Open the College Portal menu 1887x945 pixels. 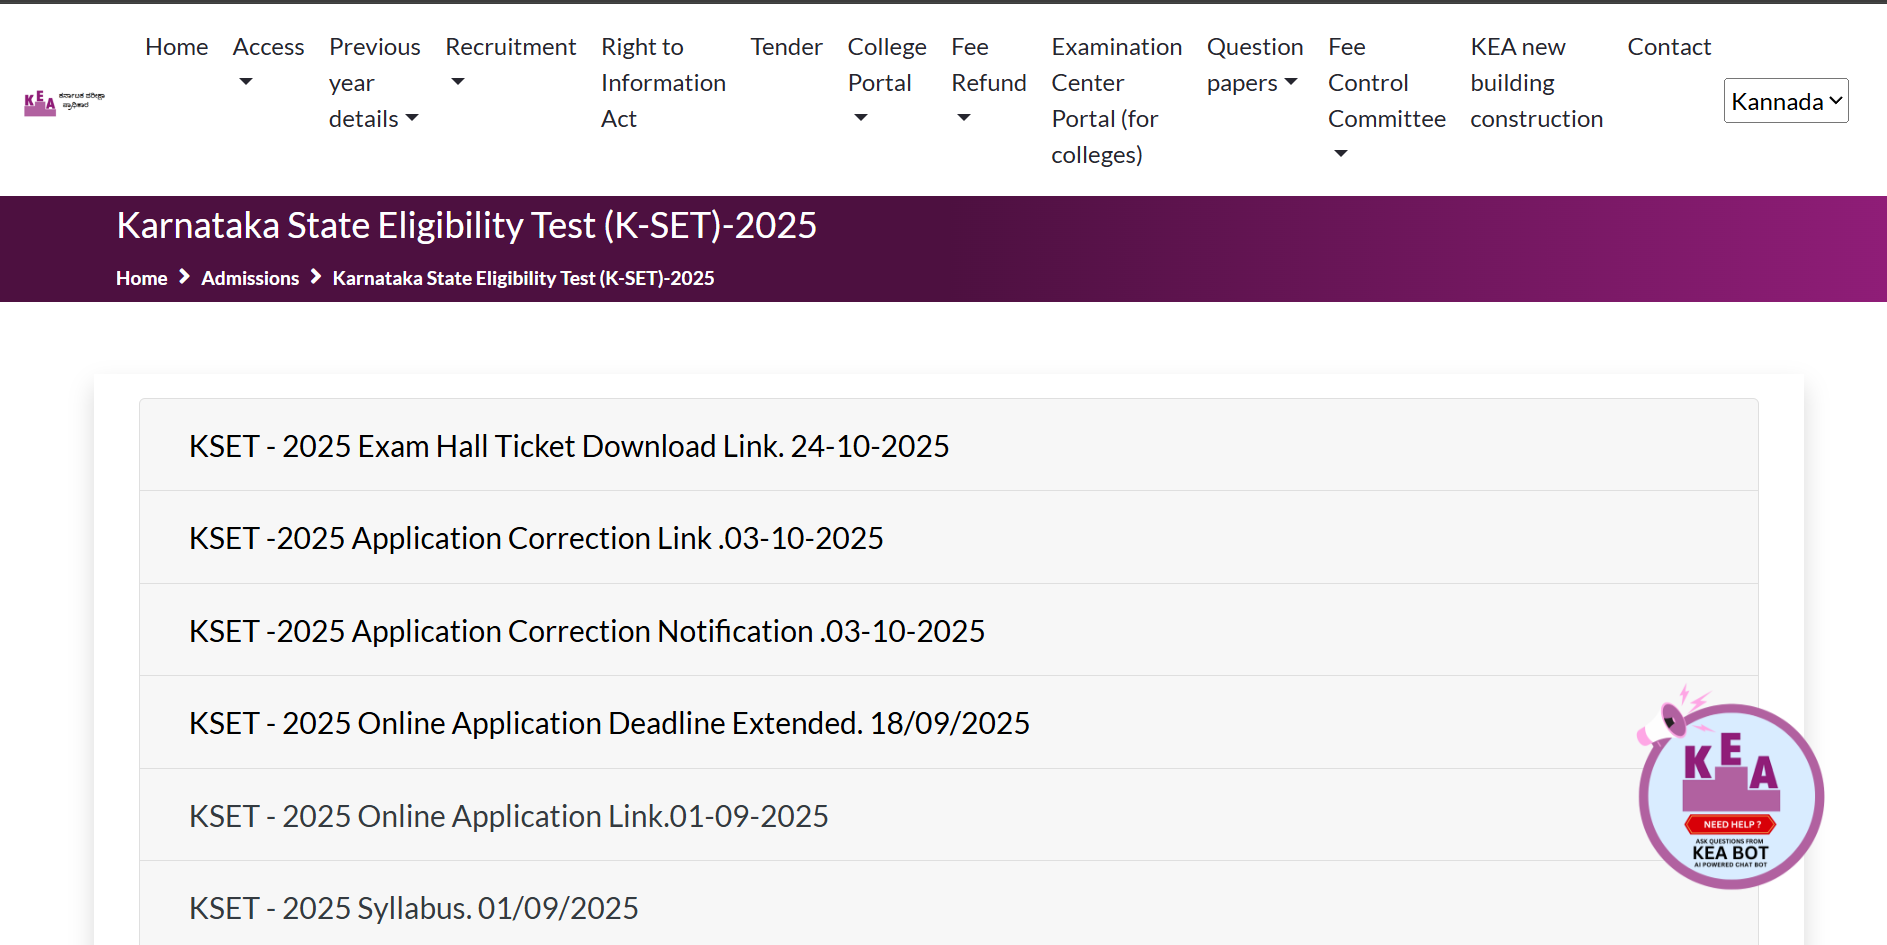pyautogui.click(x=886, y=81)
